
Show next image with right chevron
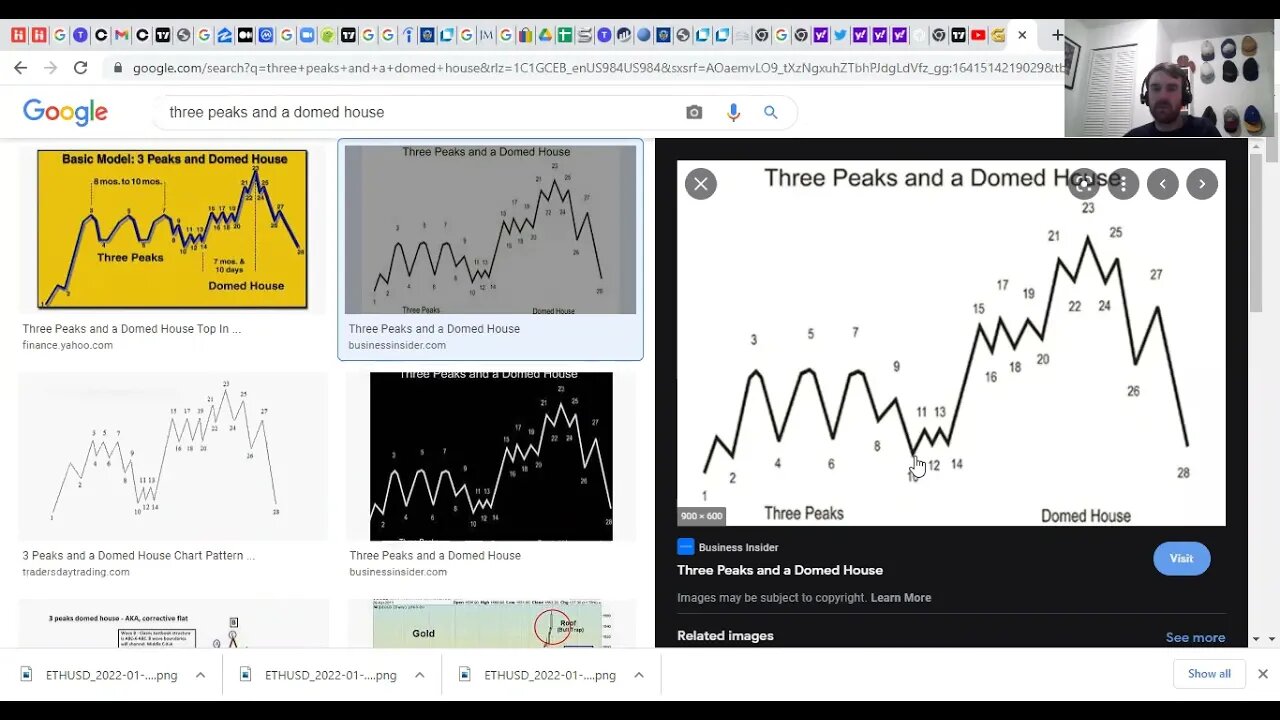point(1202,184)
